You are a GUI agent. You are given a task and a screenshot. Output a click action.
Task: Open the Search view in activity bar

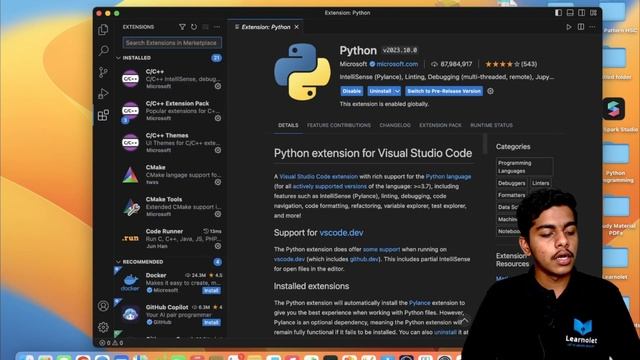[x=103, y=51]
